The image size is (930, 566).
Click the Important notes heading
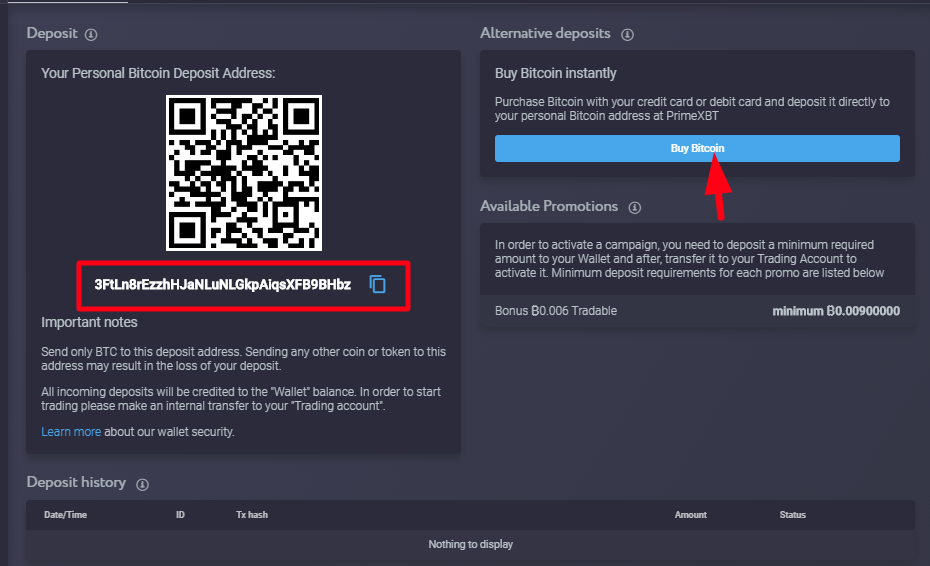click(x=89, y=322)
